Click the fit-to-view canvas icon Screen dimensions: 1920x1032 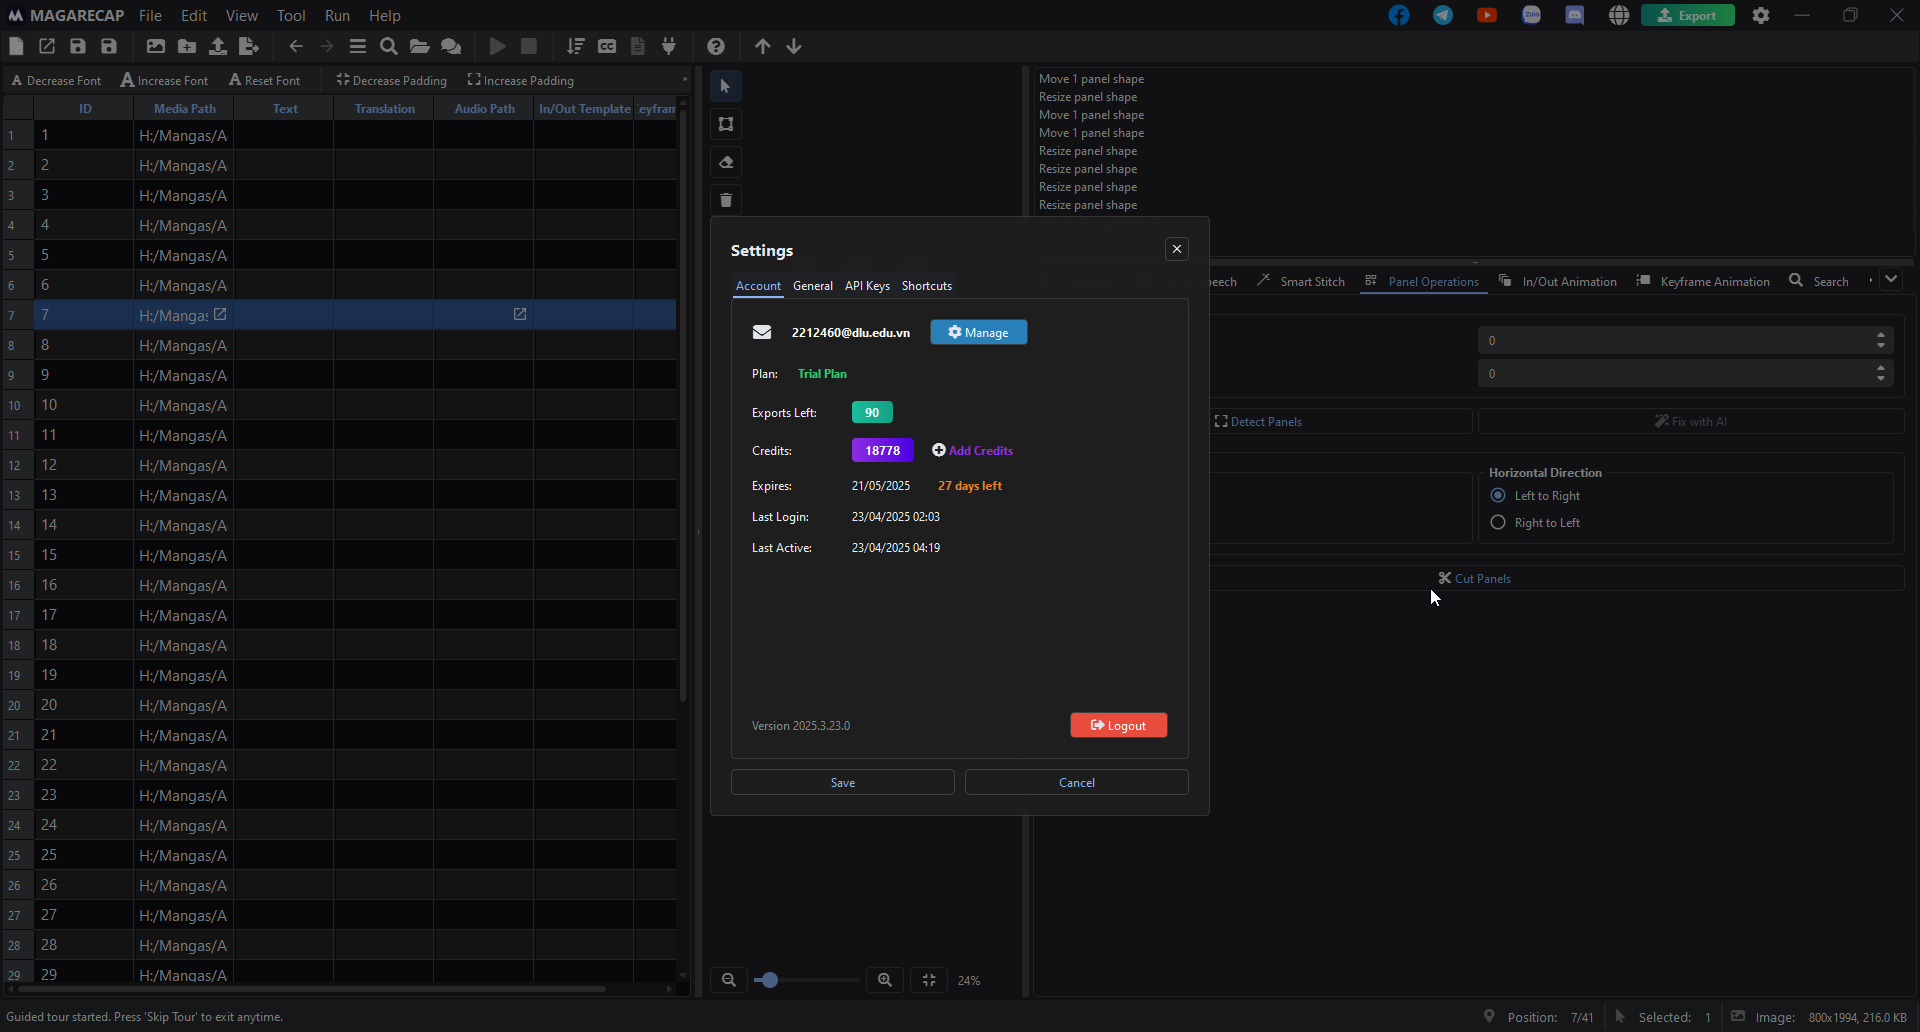[x=929, y=980]
